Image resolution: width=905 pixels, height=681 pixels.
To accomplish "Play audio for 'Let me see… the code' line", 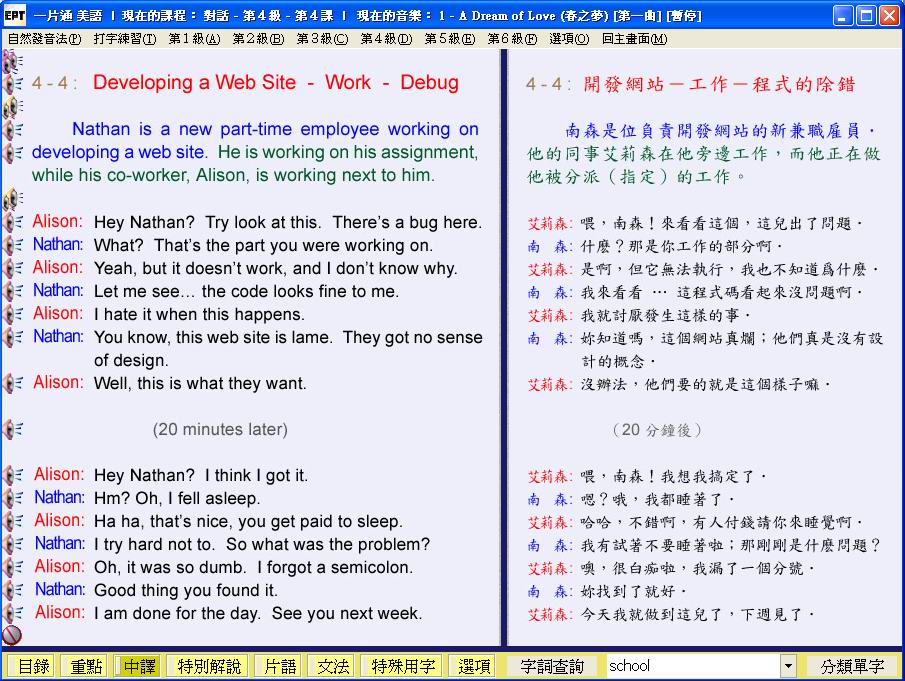I will coord(13,291).
